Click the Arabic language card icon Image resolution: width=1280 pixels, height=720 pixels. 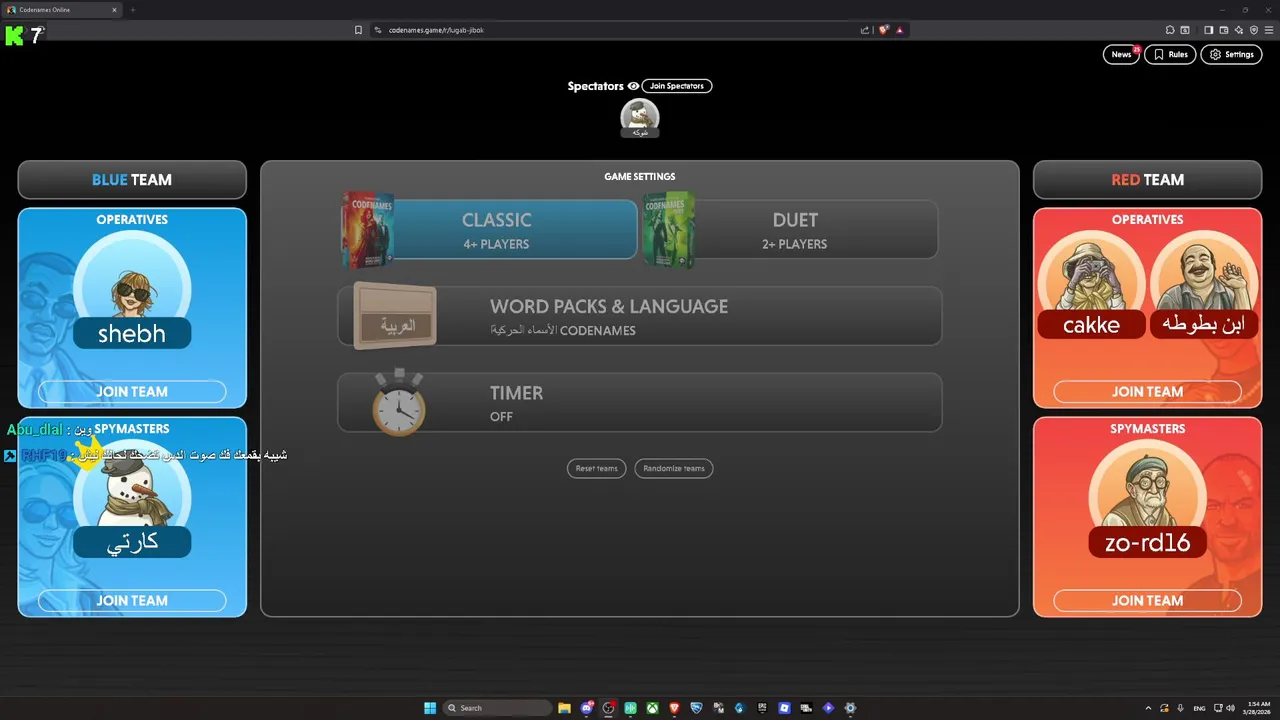click(x=396, y=318)
